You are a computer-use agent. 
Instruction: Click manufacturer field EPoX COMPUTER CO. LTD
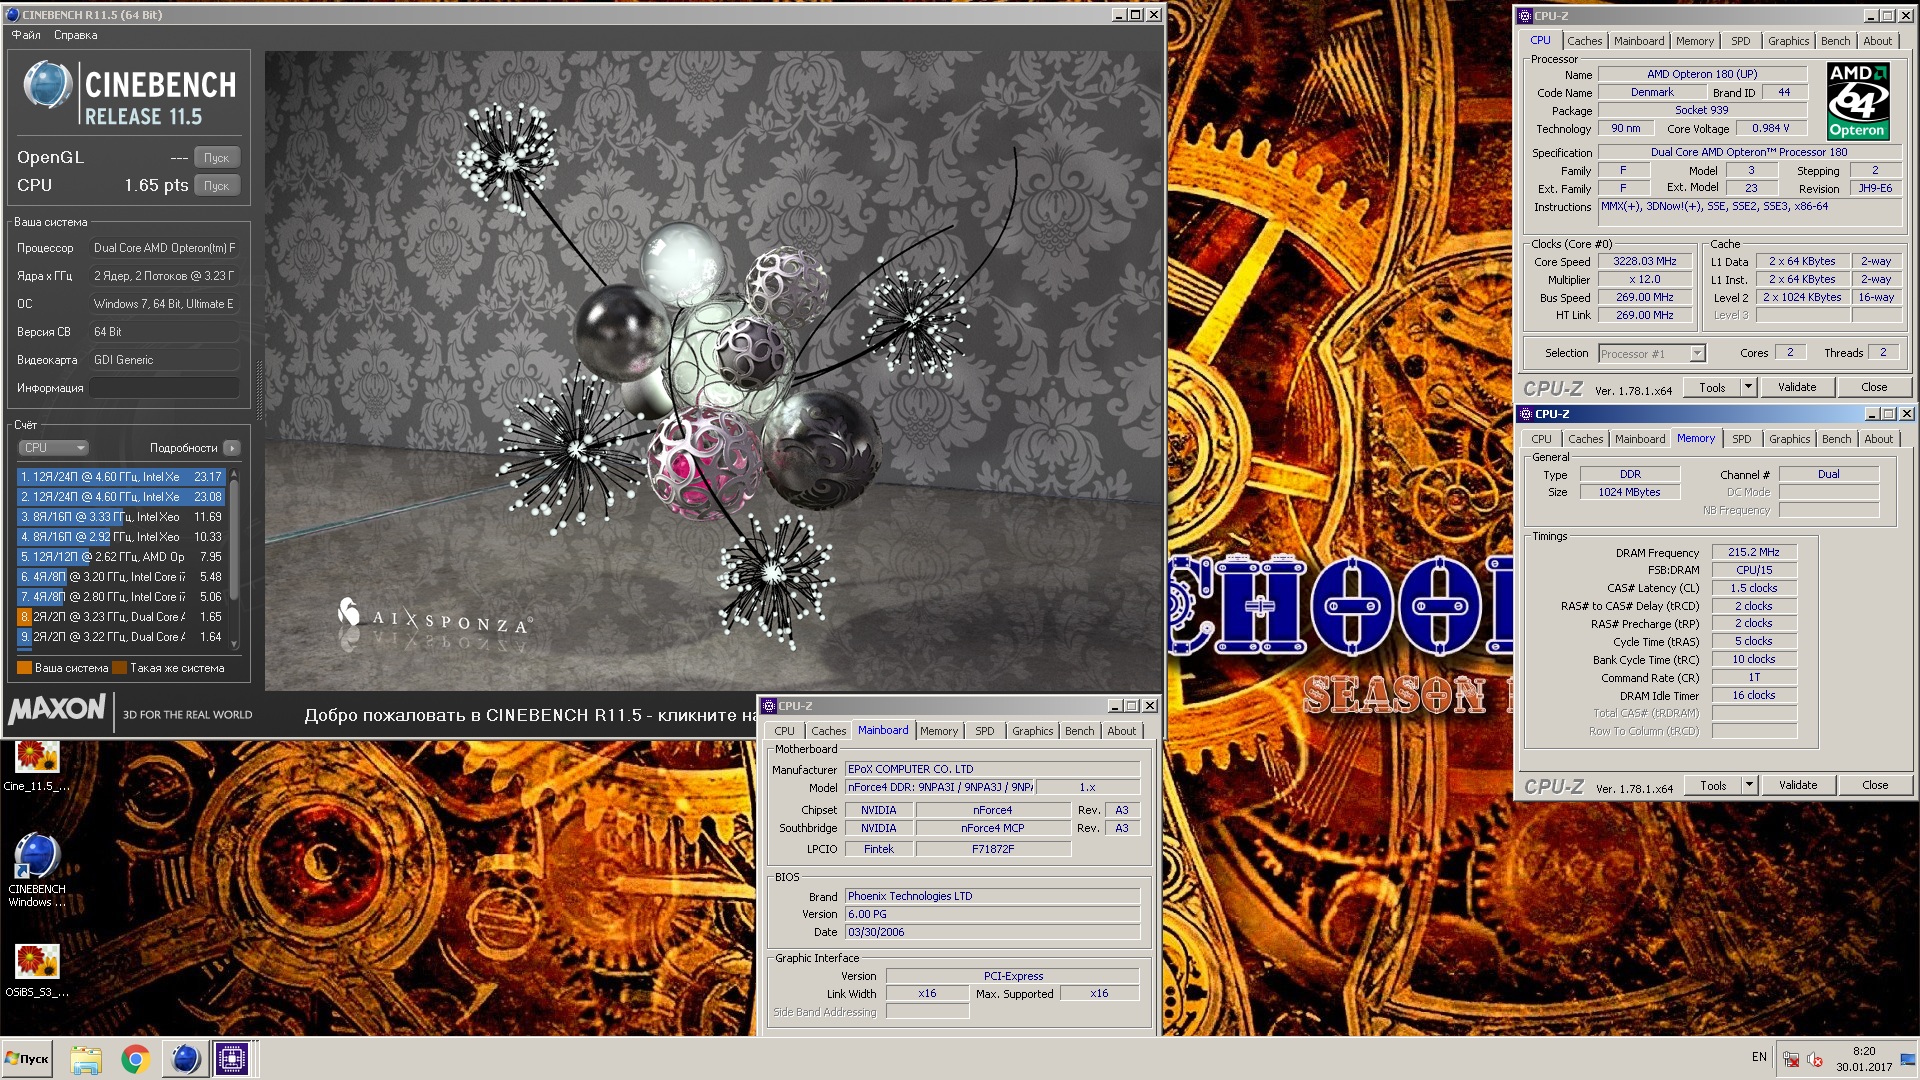(993, 770)
